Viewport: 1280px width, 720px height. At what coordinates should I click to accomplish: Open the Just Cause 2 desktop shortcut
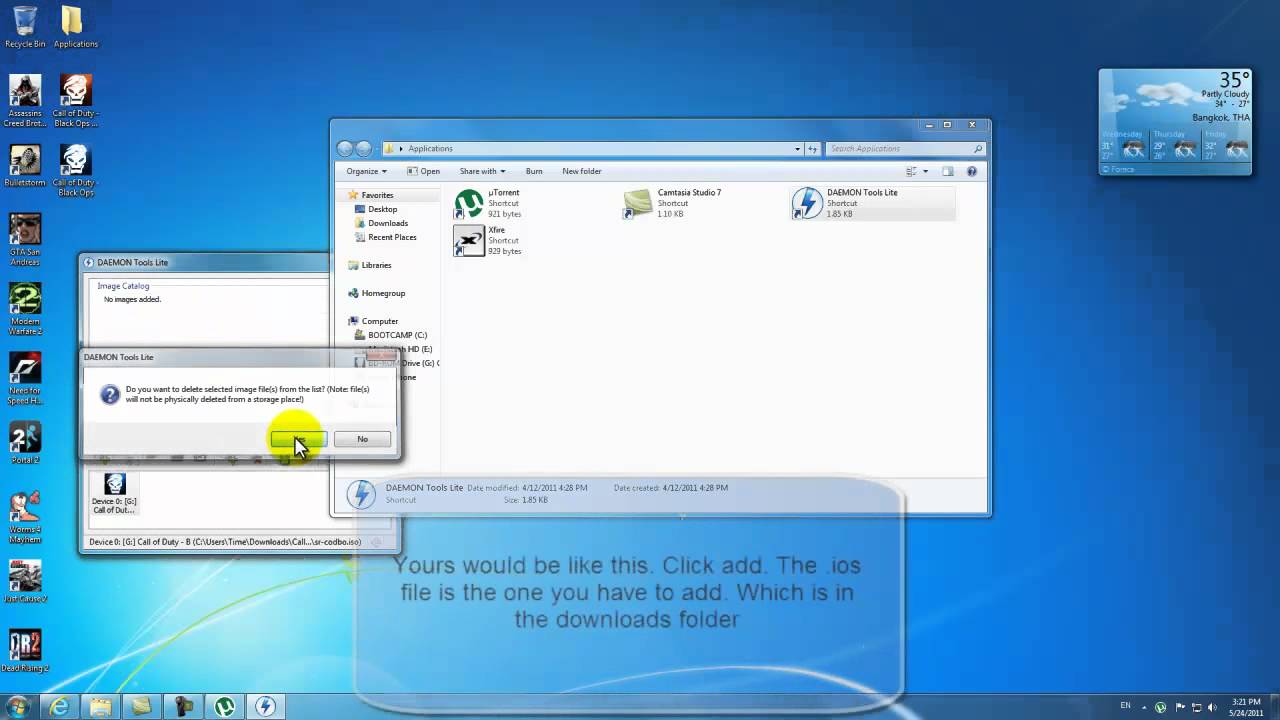point(25,582)
